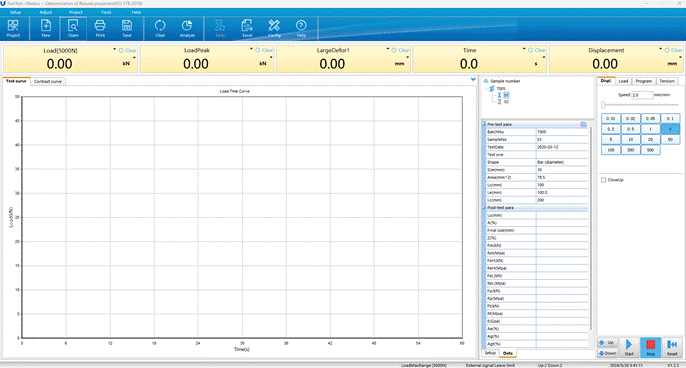686x368 pixels.
Task: Move crosshead with the Down arrow button
Action: pyautogui.click(x=608, y=353)
